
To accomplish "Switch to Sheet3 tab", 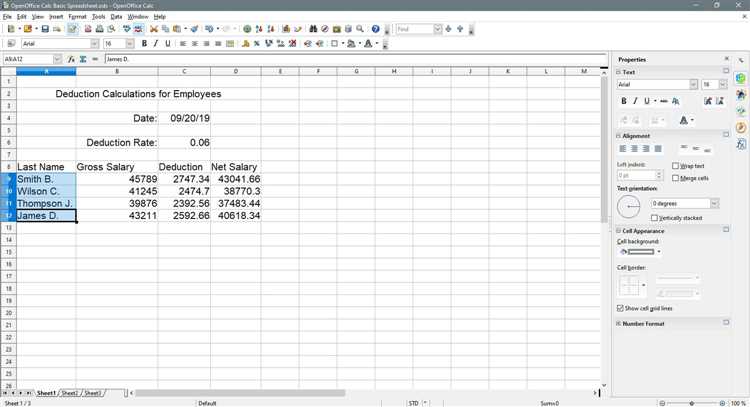I will (93, 393).
